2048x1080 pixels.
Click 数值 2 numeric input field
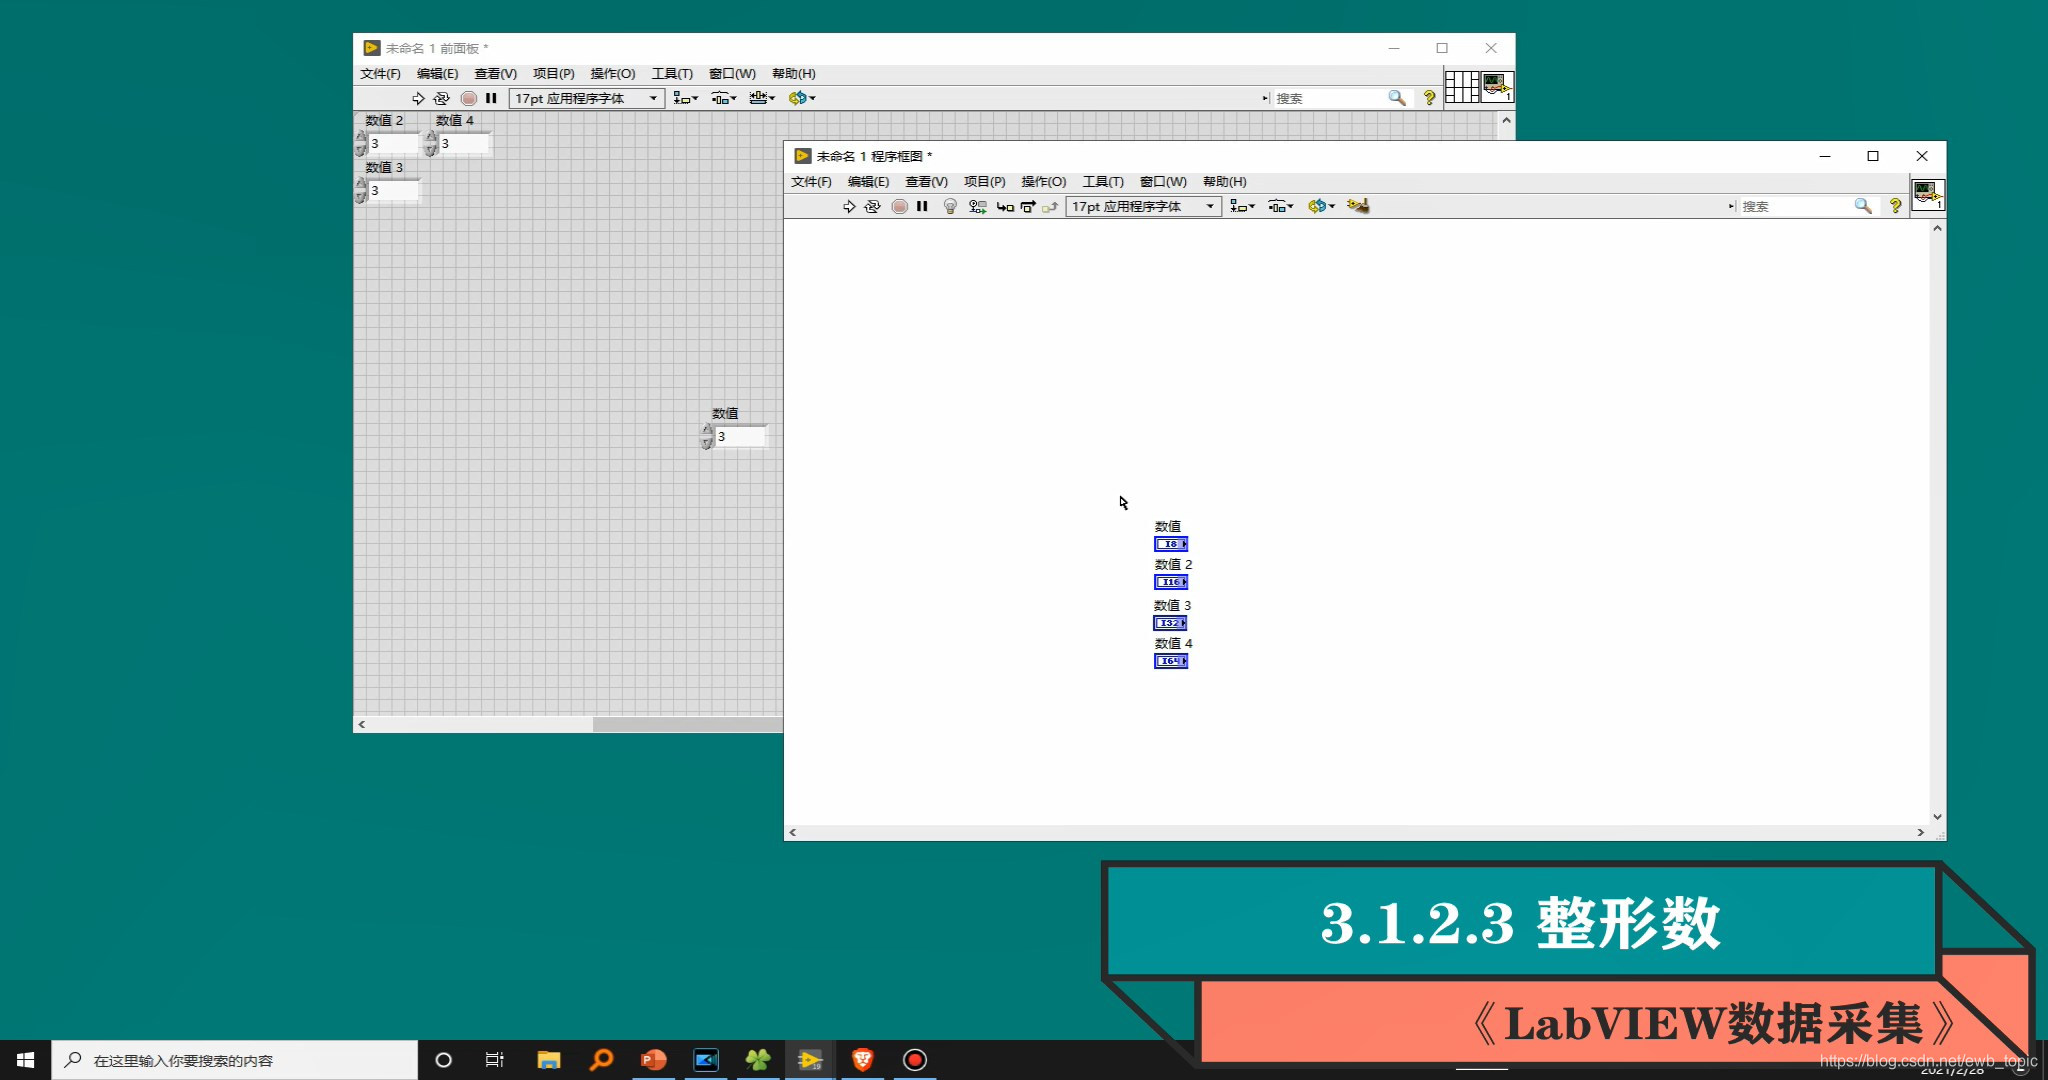[394, 143]
